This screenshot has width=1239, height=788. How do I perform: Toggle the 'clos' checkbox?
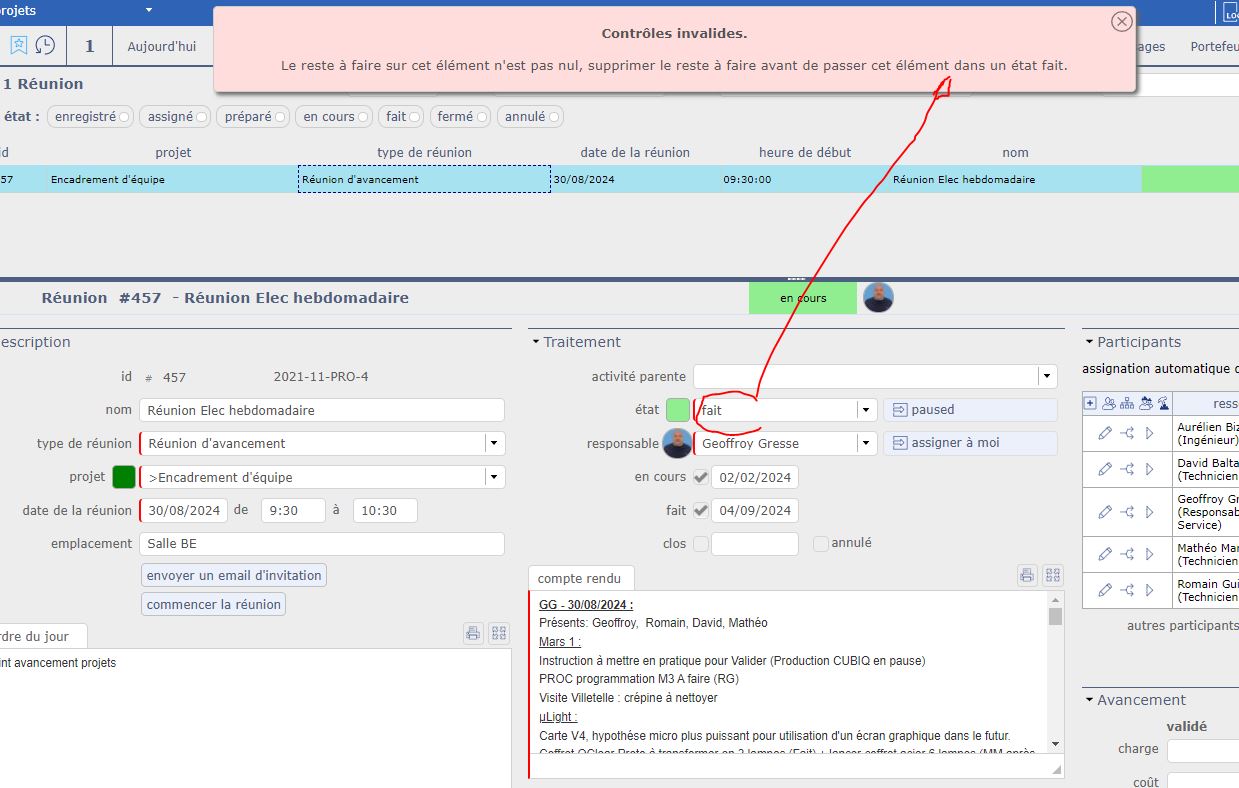[701, 544]
